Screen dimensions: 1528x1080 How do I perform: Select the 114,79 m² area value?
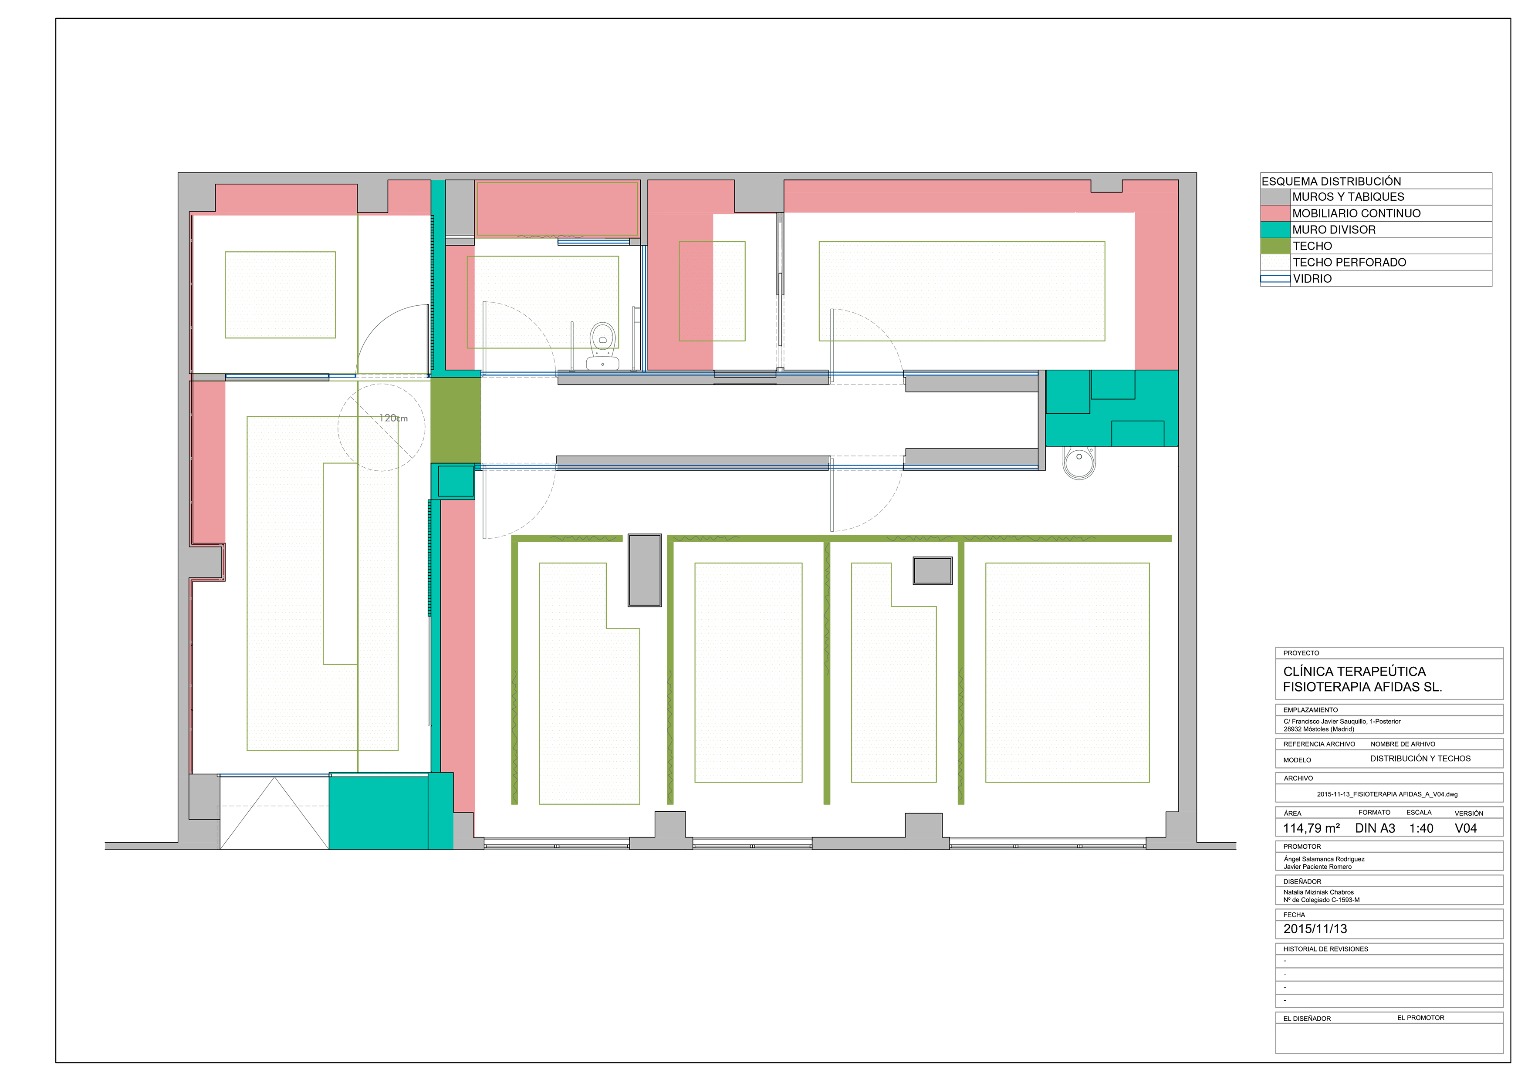pos(1311,828)
